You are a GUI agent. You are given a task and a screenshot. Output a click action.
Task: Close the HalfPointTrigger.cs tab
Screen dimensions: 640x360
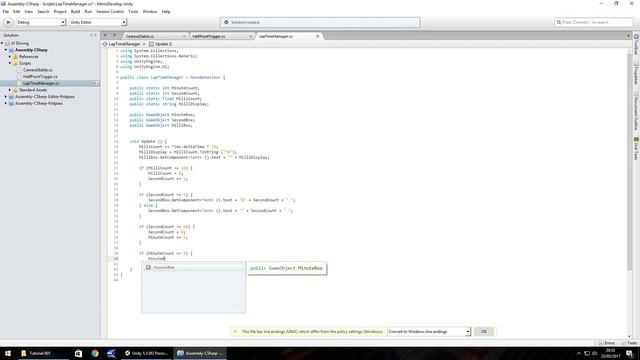(x=251, y=36)
